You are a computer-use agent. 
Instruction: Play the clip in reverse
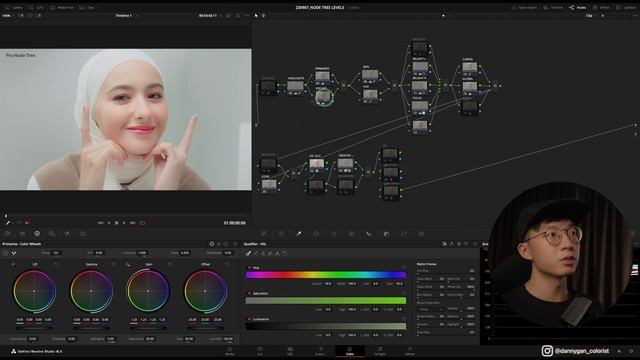pos(109,223)
